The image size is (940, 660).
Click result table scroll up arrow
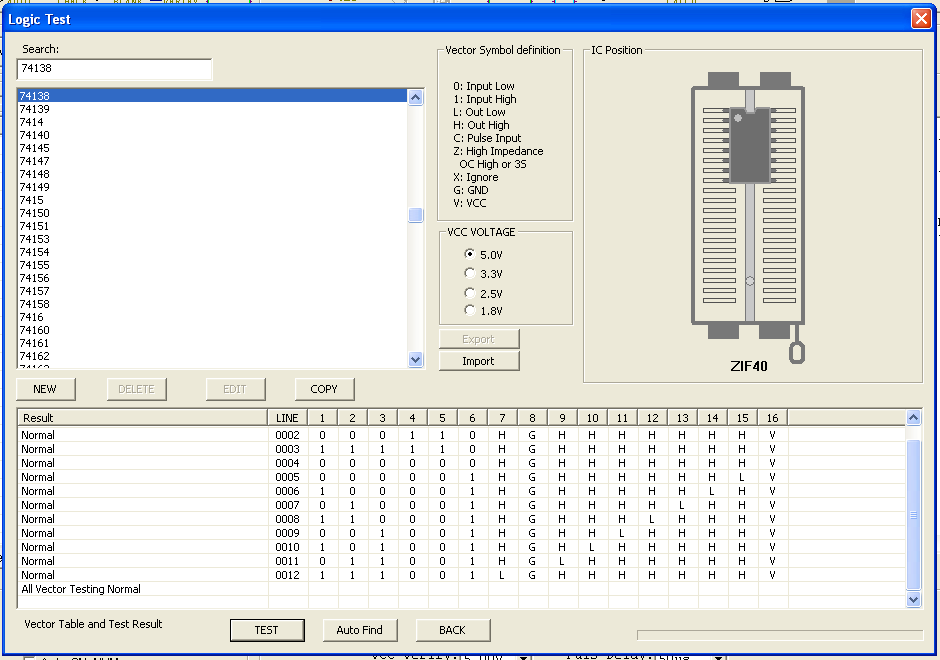click(913, 418)
